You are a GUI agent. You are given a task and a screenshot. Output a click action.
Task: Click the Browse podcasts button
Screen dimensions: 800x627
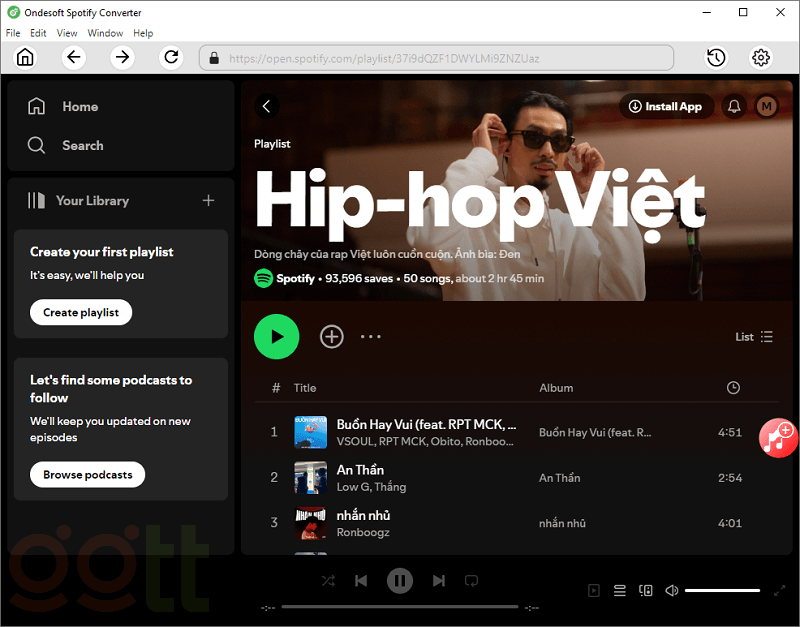[87, 474]
